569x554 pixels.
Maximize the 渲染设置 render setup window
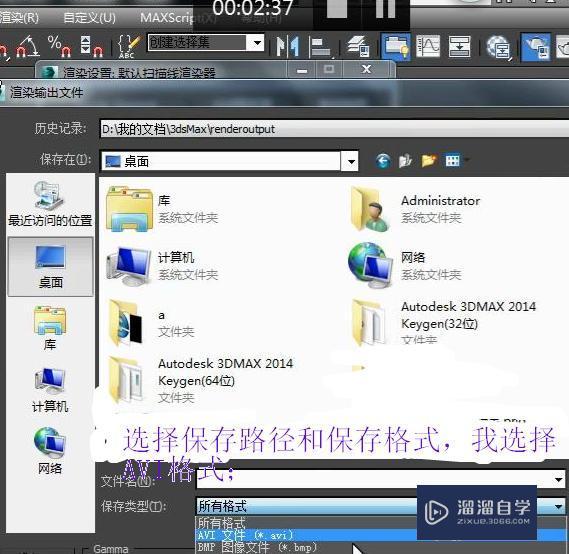tap(329, 69)
